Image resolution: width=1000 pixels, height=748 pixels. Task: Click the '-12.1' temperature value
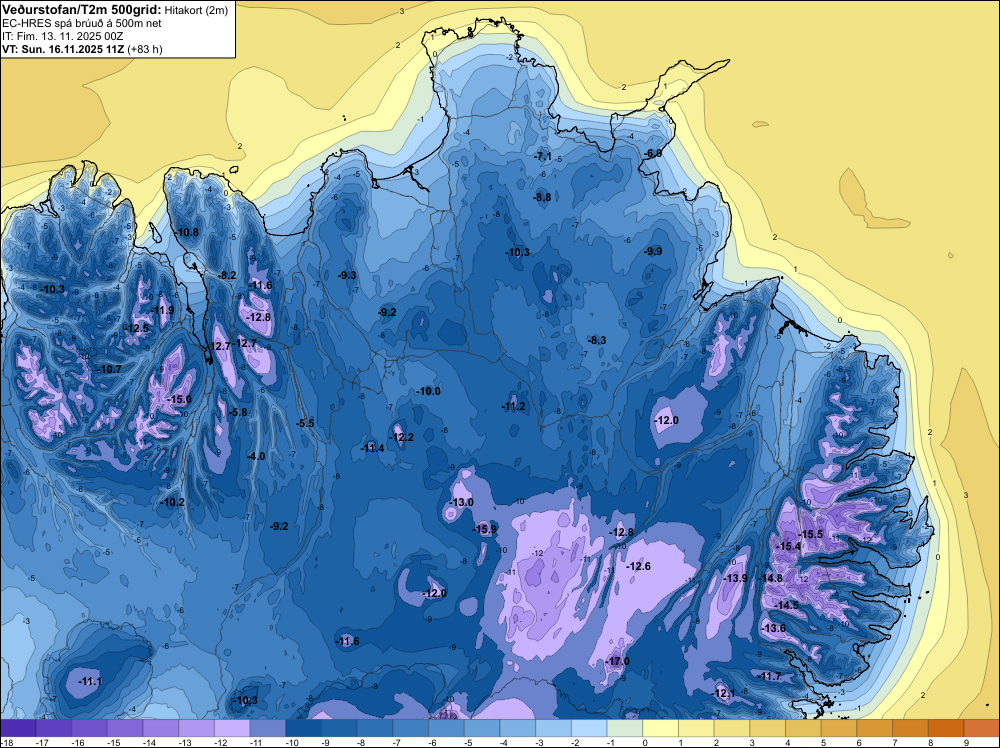click(723, 693)
